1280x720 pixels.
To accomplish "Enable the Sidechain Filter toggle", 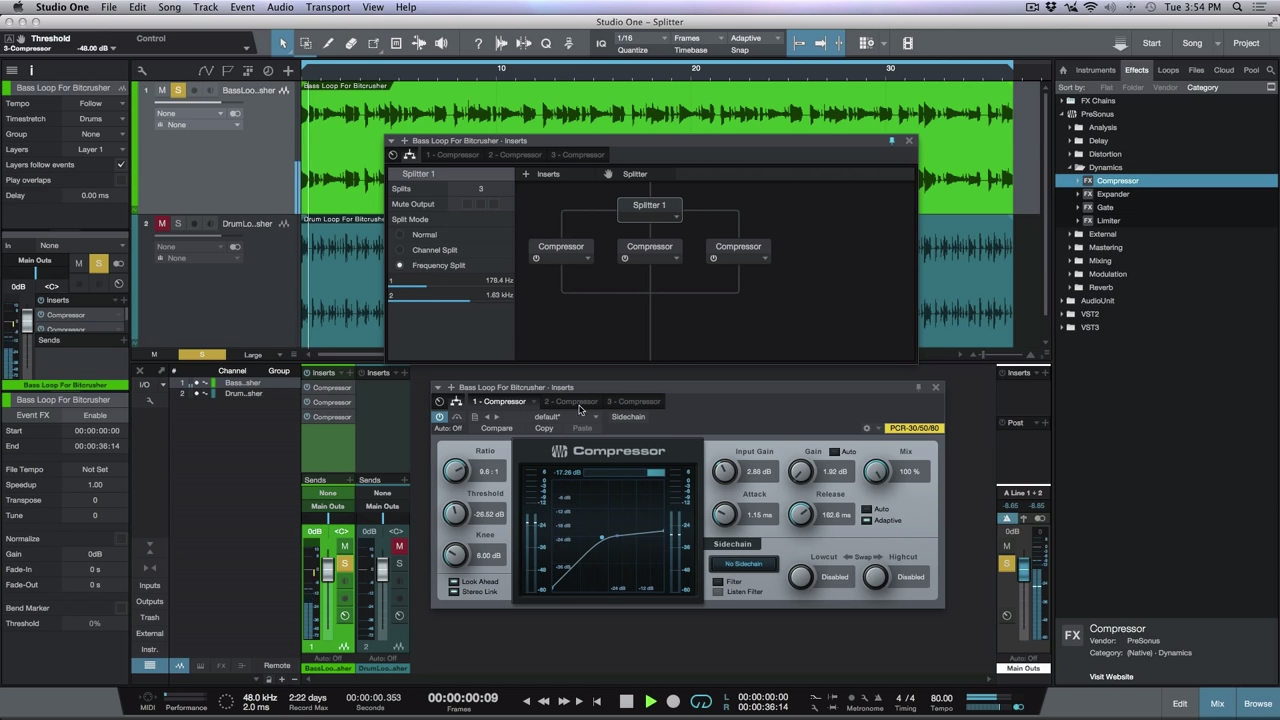I will point(718,582).
